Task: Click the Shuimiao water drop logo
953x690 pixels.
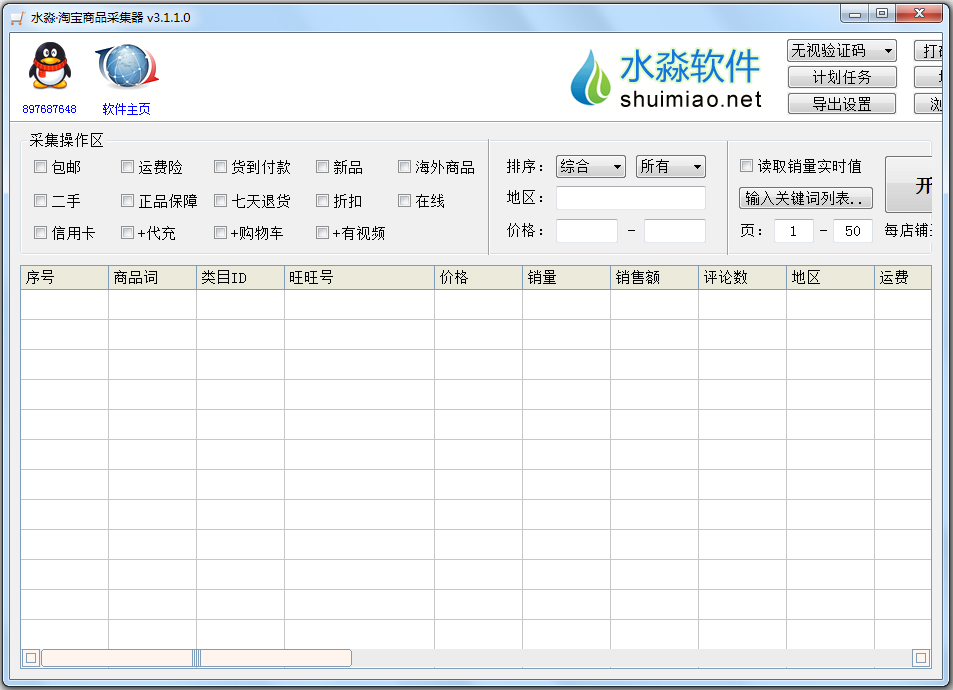Action: (x=590, y=77)
